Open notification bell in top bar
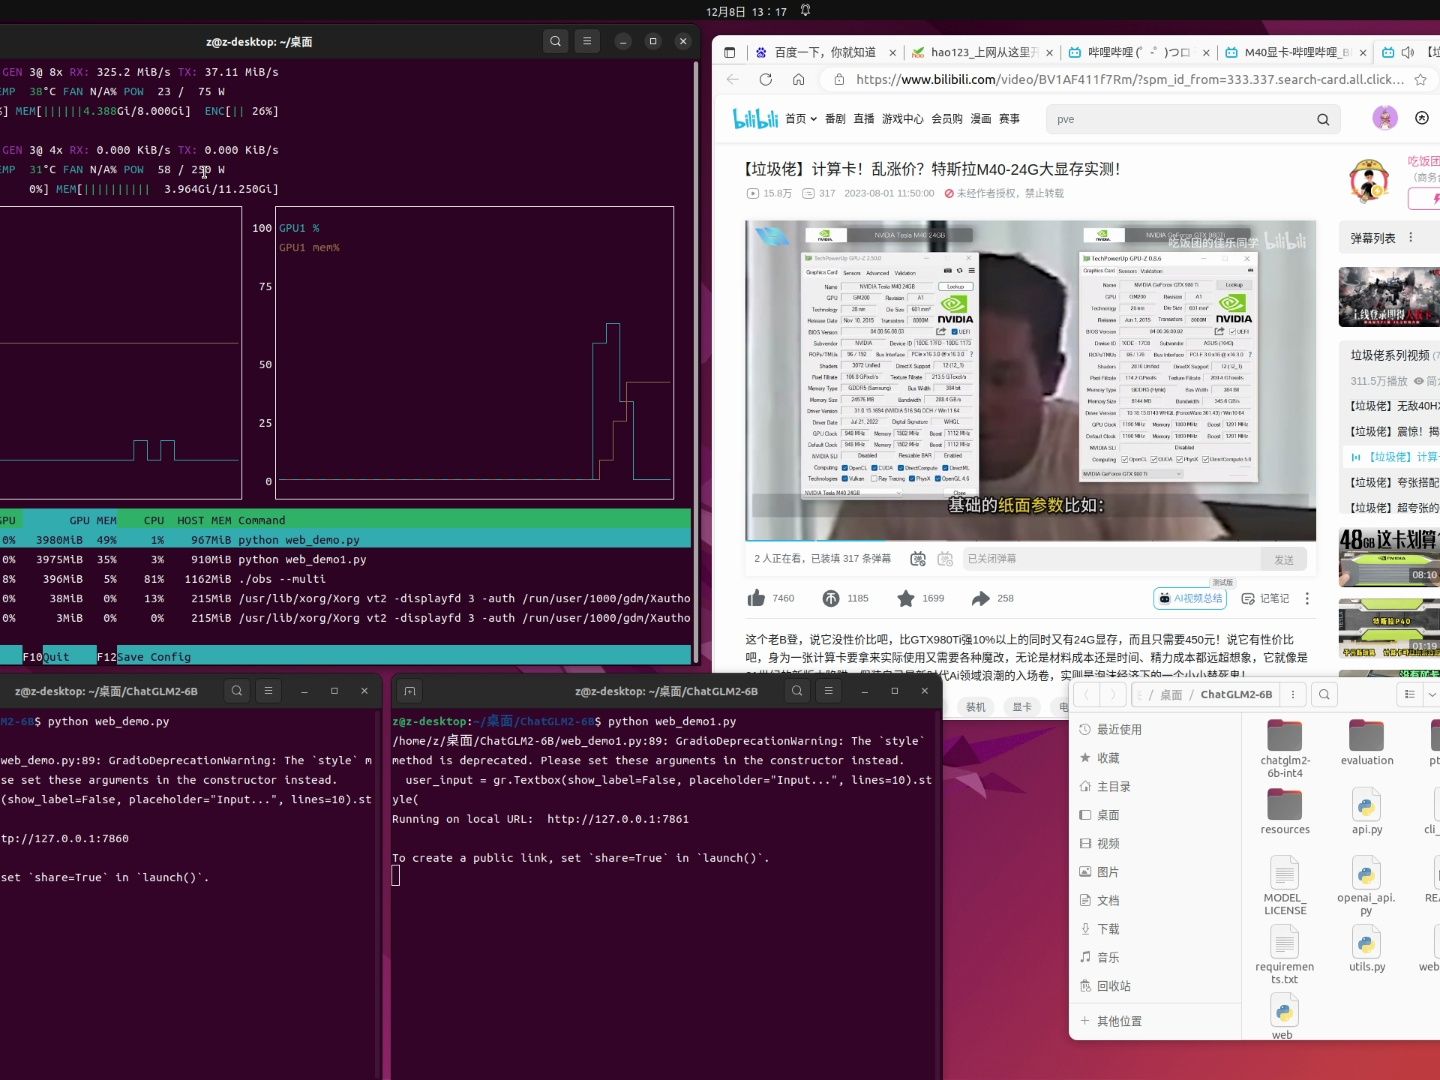 coord(805,11)
